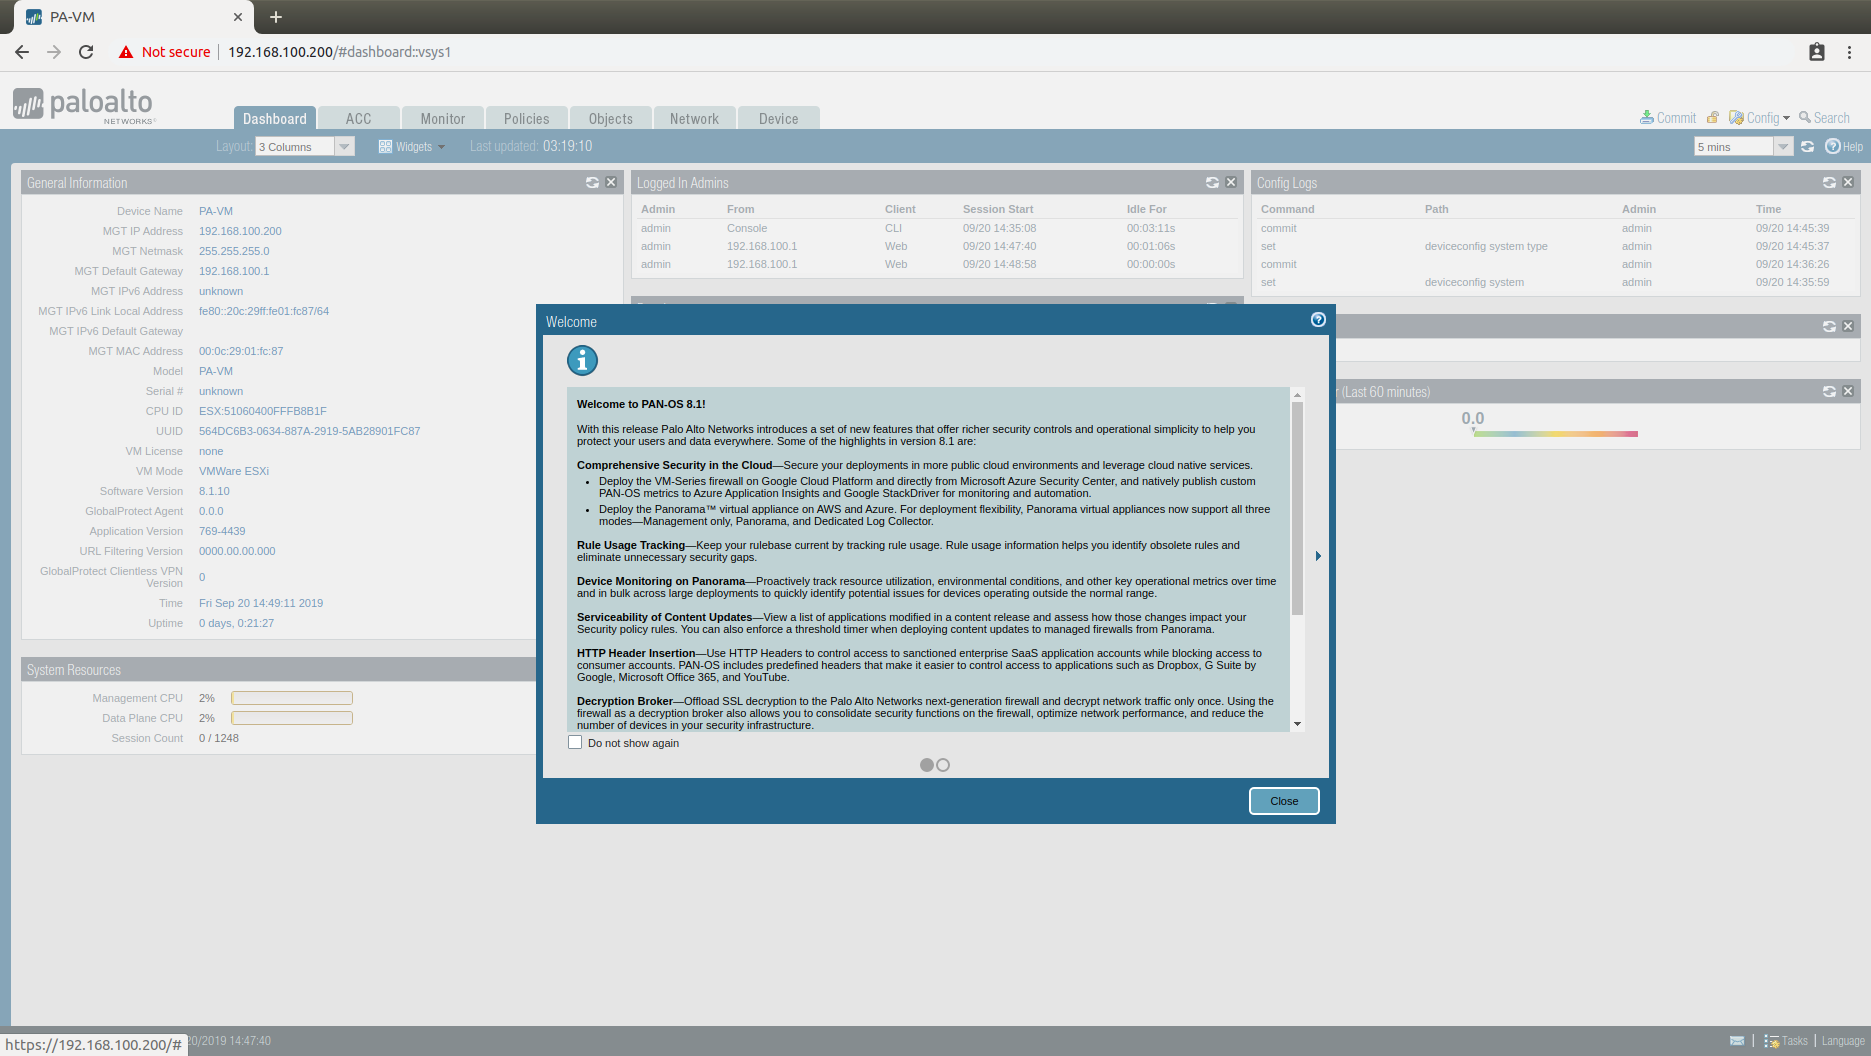Expand the Widgets dropdown
1871x1056 pixels.
pos(411,146)
